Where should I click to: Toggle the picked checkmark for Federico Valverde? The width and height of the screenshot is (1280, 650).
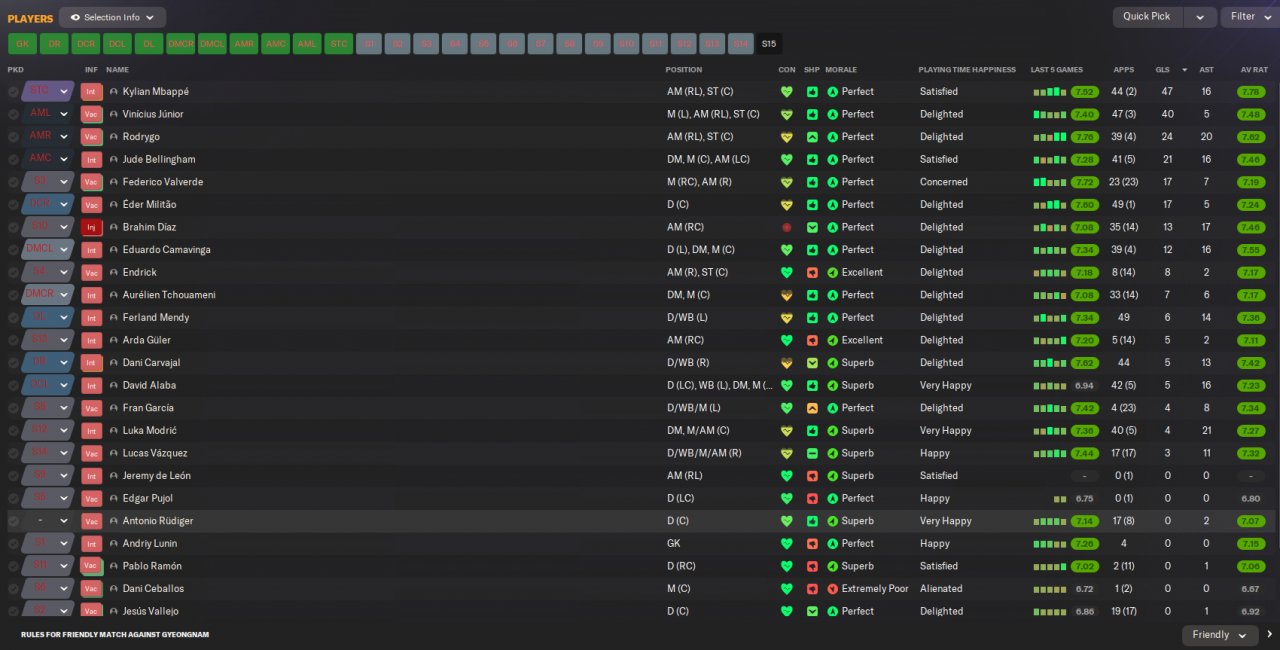point(13,182)
